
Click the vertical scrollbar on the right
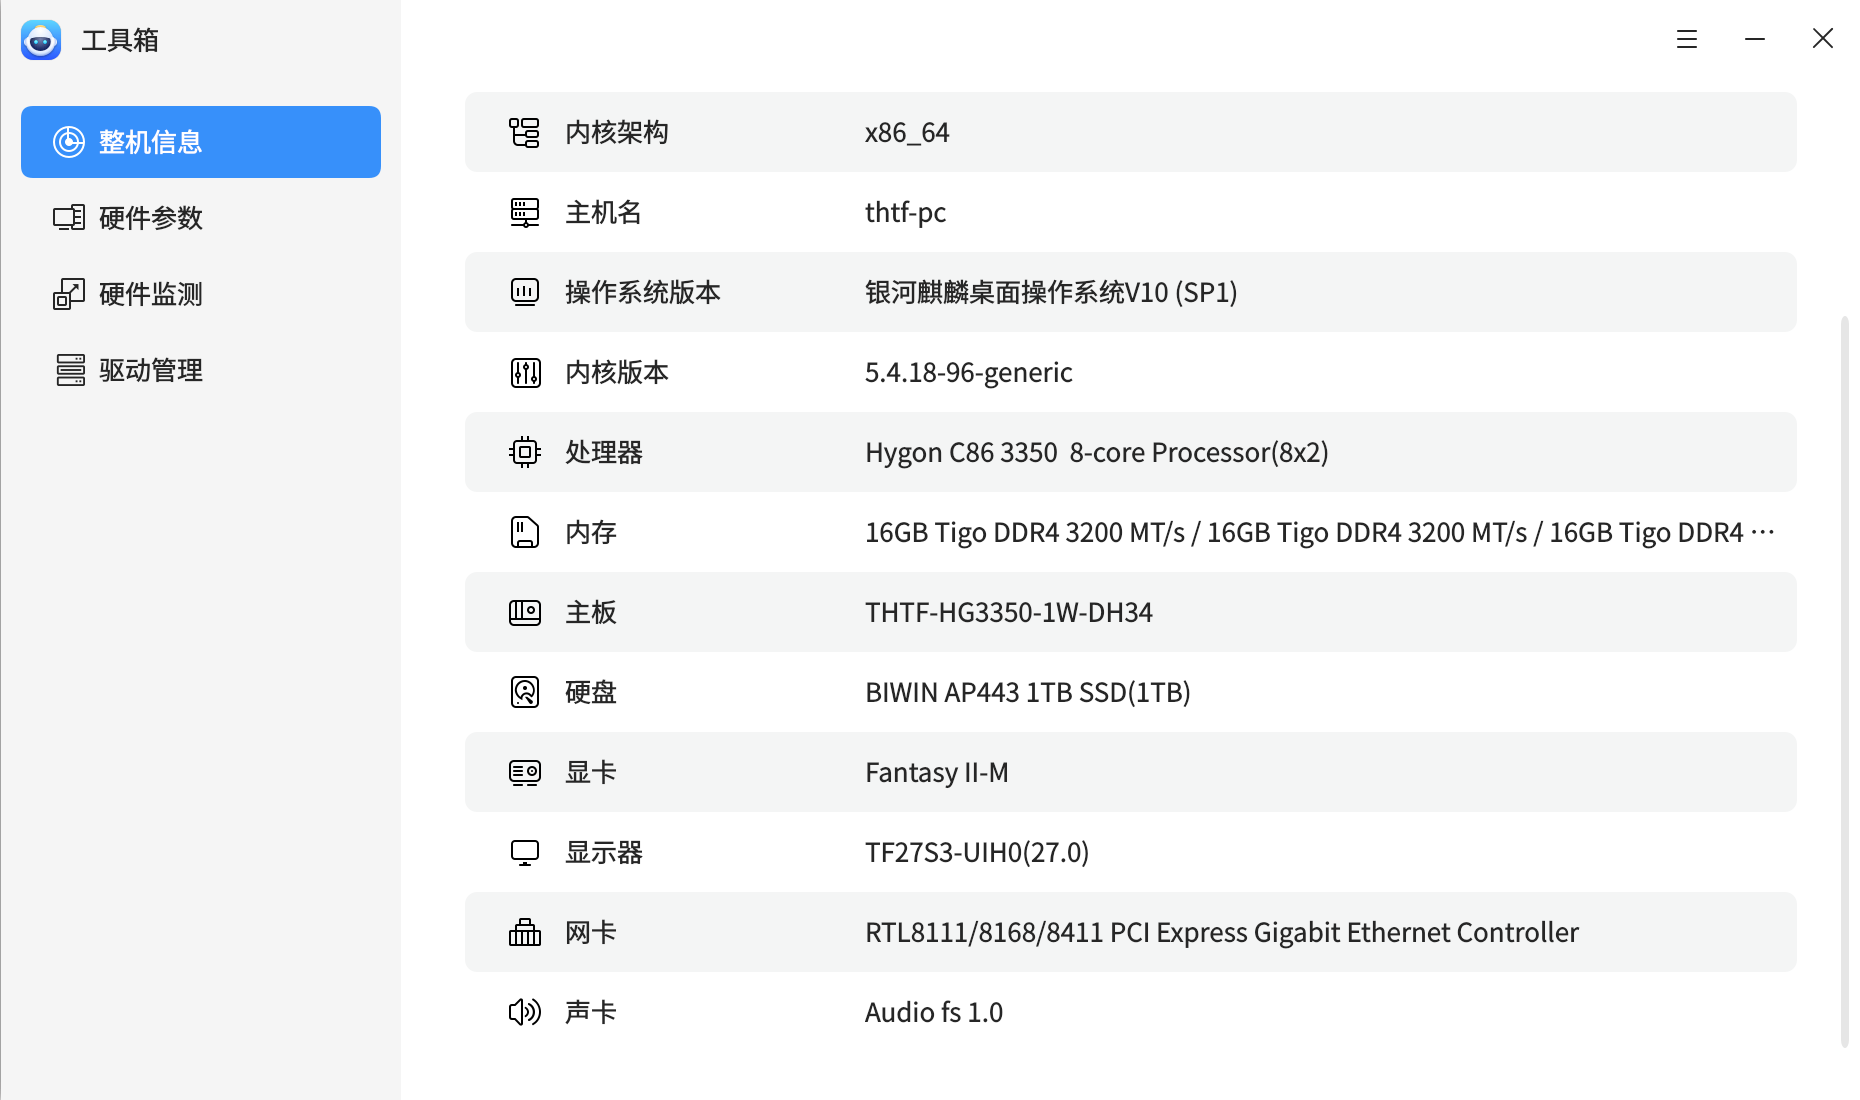[1844, 680]
